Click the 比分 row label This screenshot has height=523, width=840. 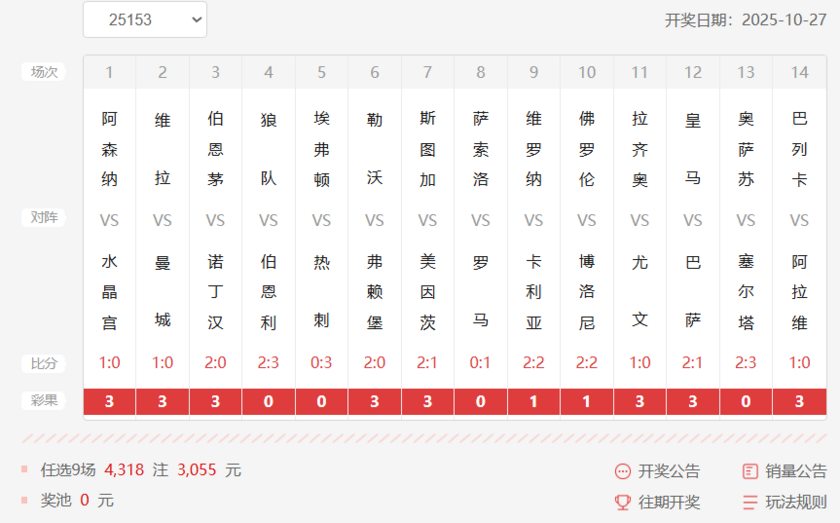[44, 363]
